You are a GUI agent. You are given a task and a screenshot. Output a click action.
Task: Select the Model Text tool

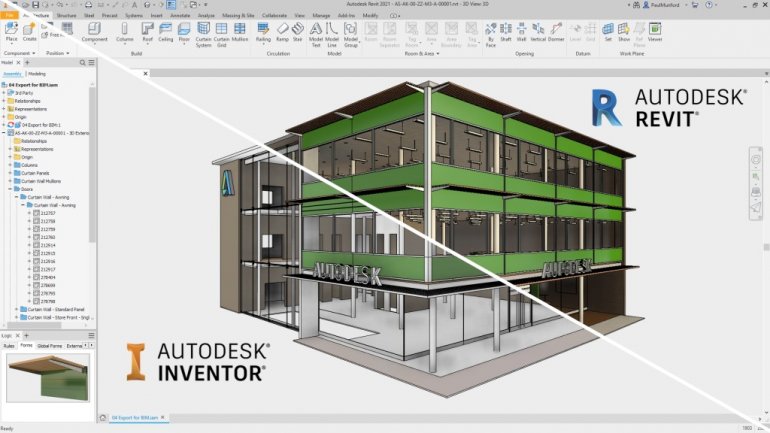point(316,34)
